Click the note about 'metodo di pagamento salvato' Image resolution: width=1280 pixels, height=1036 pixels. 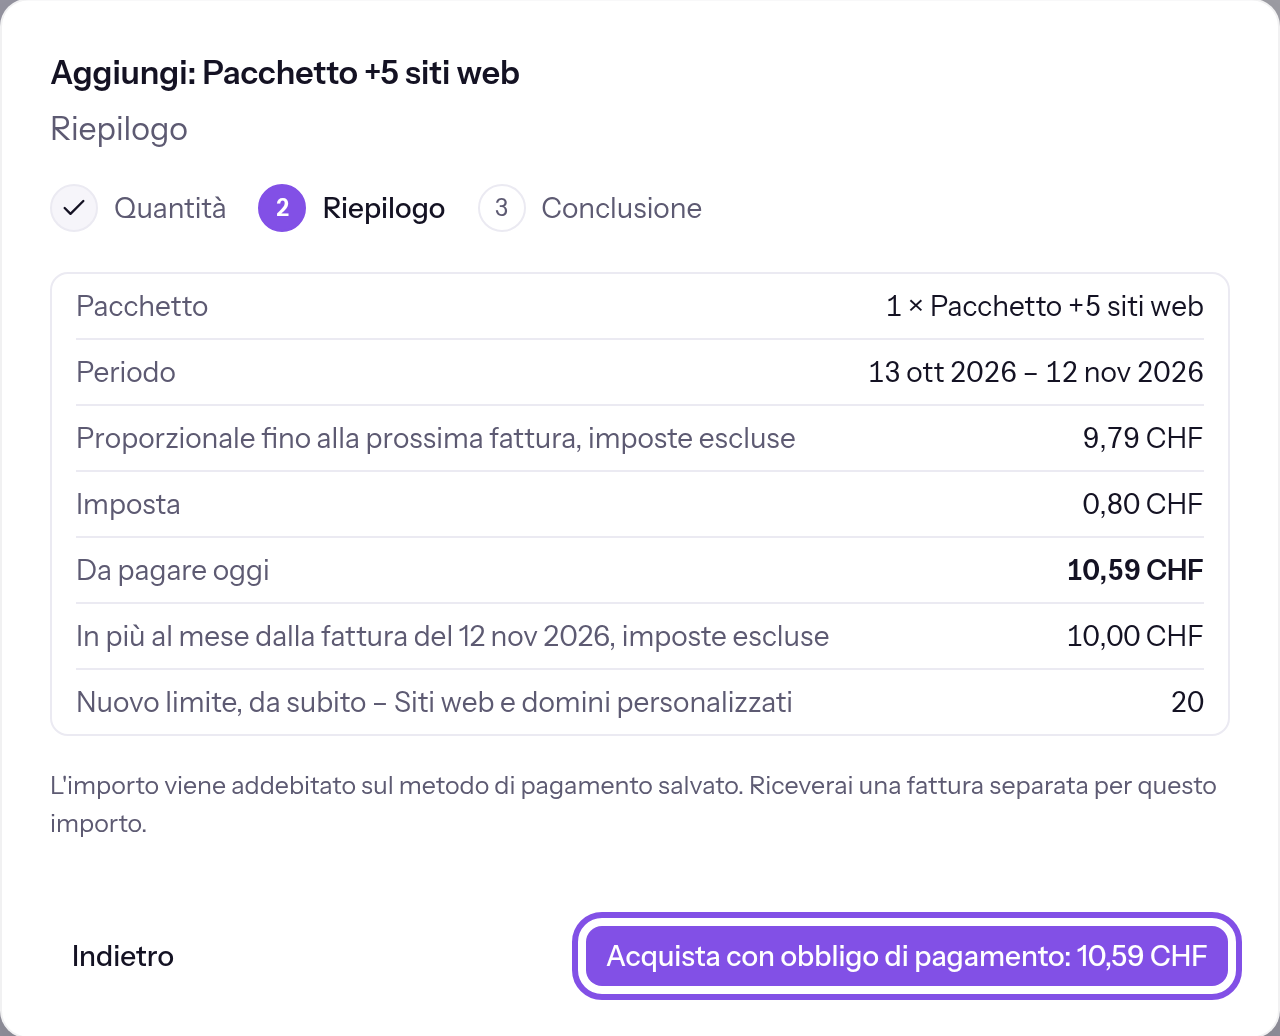coord(633,804)
